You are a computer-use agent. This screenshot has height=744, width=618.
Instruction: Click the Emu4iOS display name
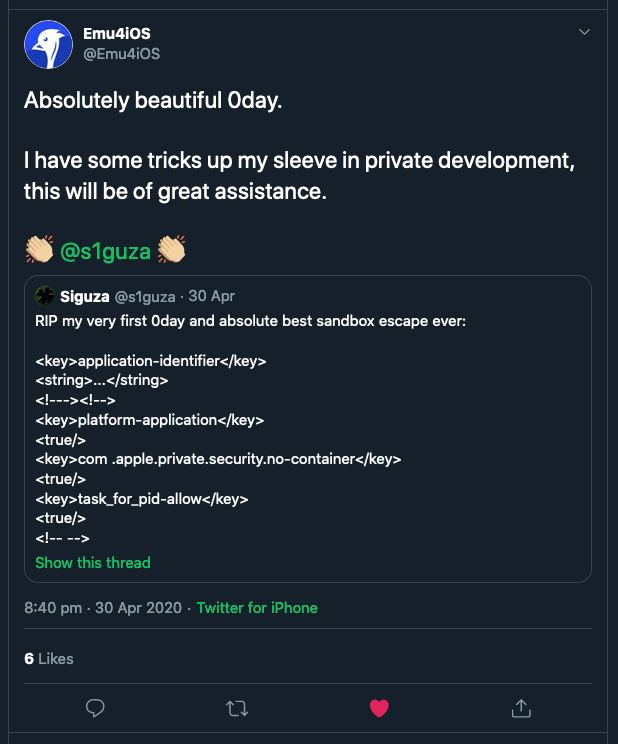pos(117,34)
